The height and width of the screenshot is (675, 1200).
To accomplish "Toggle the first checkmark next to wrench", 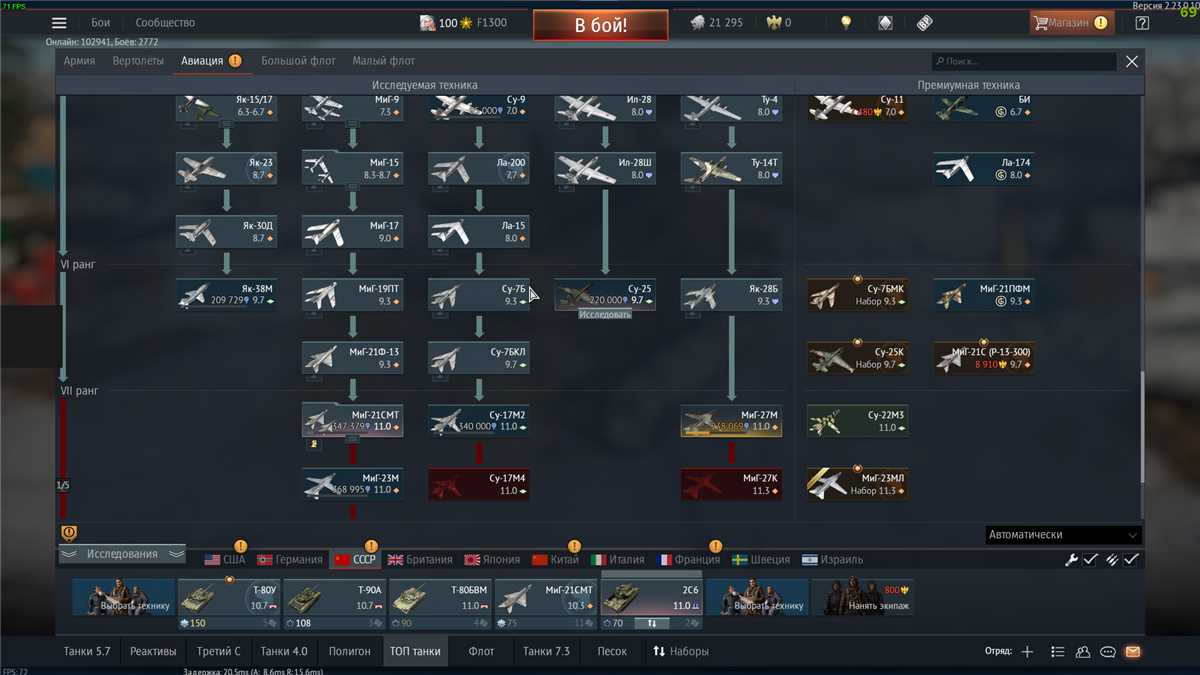I will [1091, 560].
